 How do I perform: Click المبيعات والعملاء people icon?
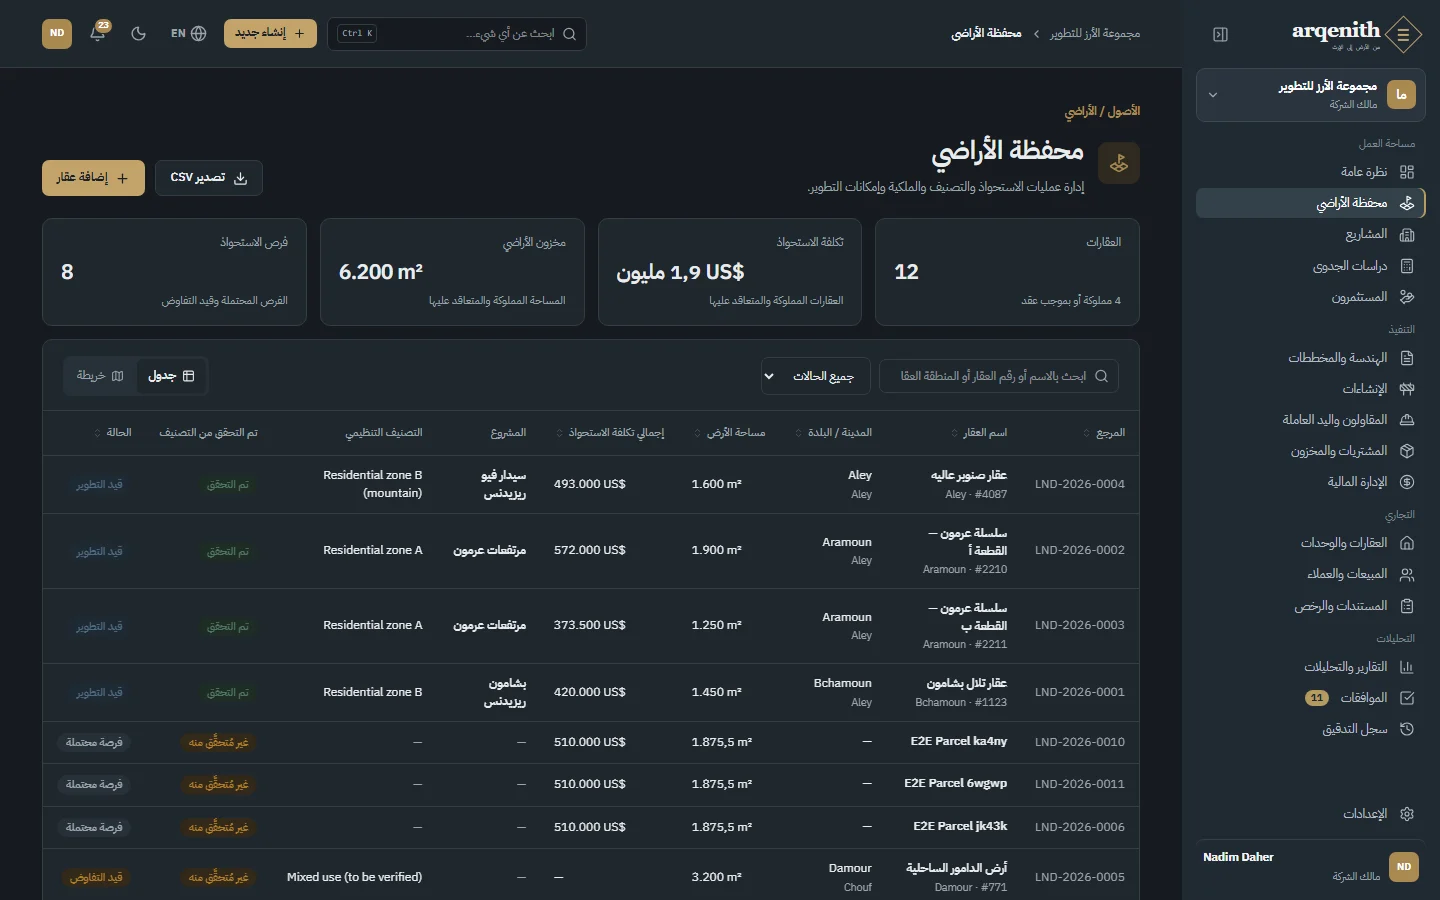point(1407,574)
